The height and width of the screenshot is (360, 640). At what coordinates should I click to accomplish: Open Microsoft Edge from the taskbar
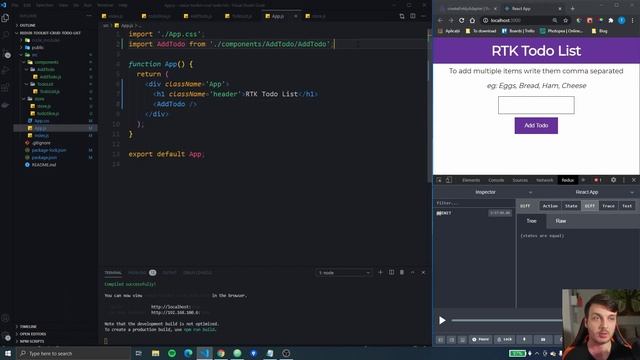188,353
